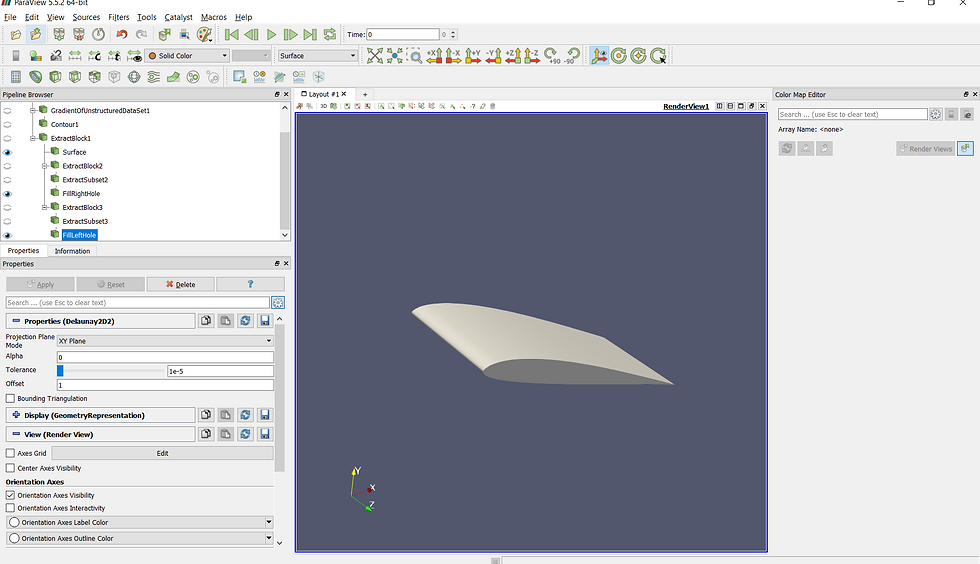Click the Connect to server icon

[x=59, y=34]
